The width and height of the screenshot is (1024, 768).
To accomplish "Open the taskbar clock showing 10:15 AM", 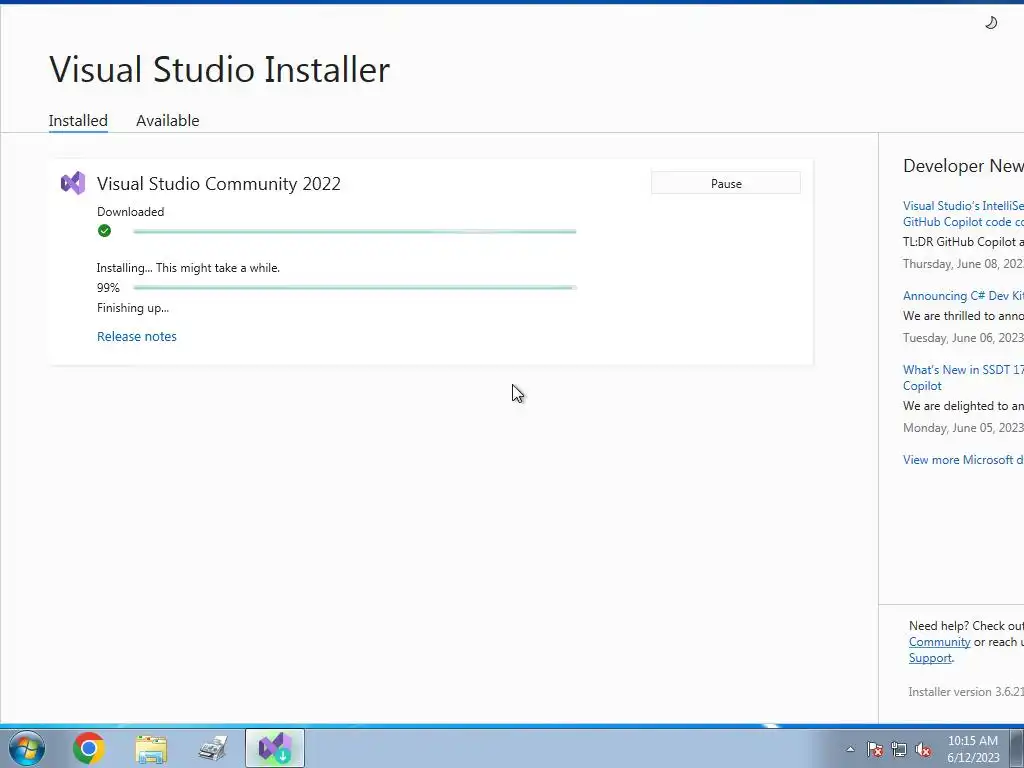I will point(973,749).
